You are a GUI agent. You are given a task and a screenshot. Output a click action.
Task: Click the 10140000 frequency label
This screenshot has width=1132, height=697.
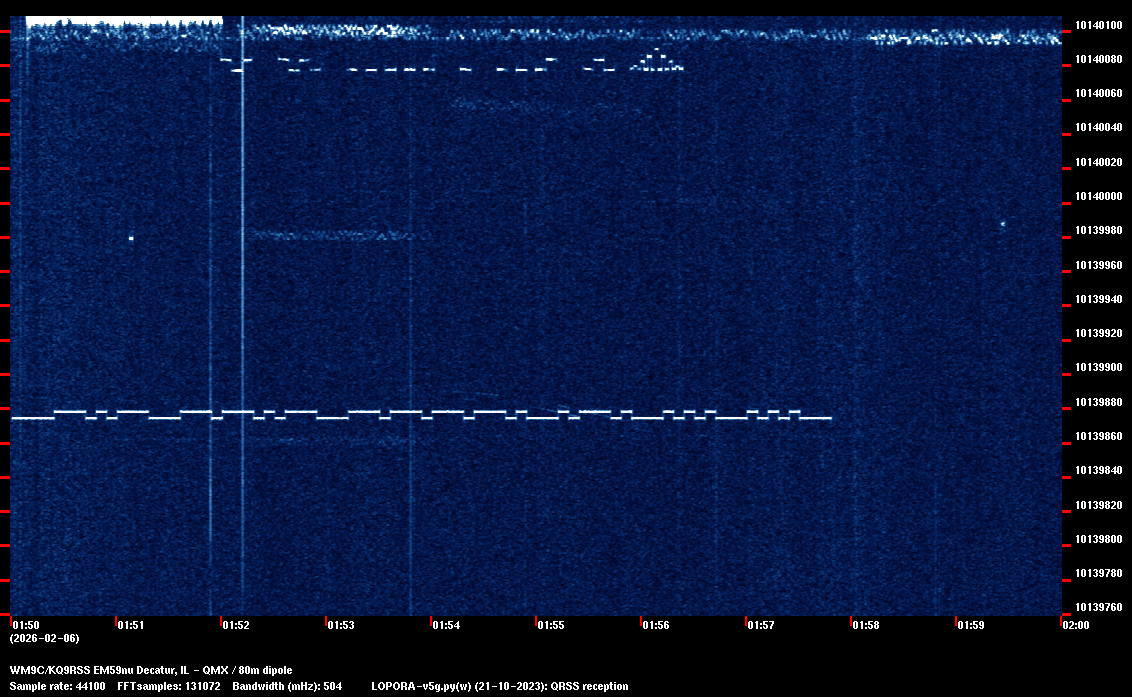tap(1098, 196)
